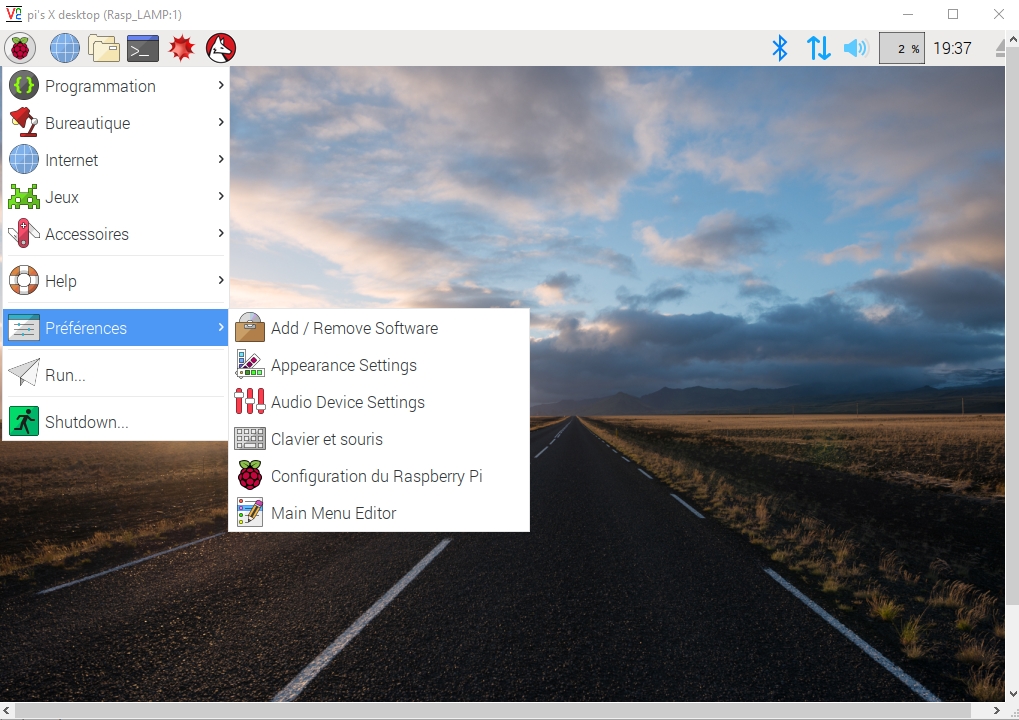Expand the Help submenu chevron
Viewport: 1019px width, 720px height.
[x=221, y=280]
